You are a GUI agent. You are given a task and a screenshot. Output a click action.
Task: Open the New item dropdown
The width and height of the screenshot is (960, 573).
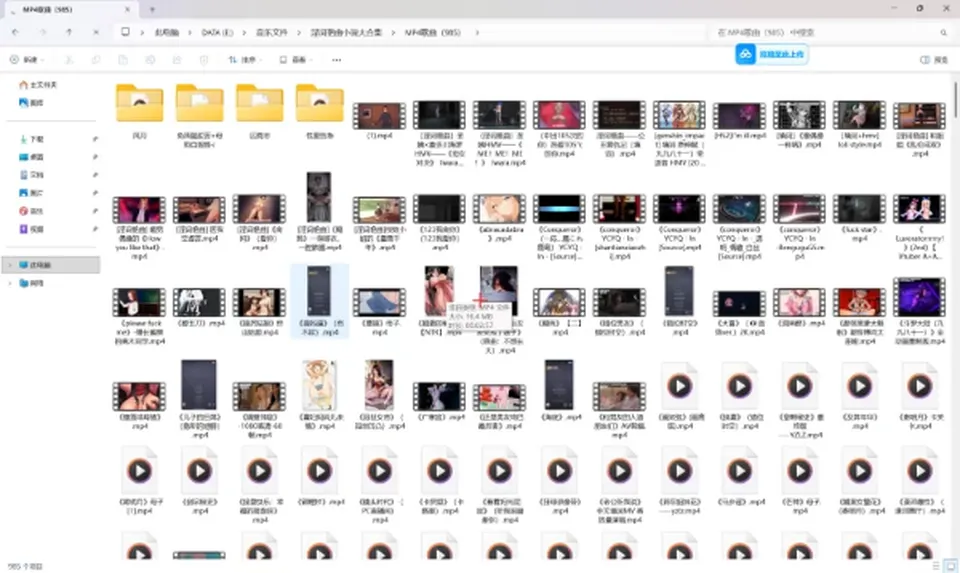pyautogui.click(x=28, y=60)
